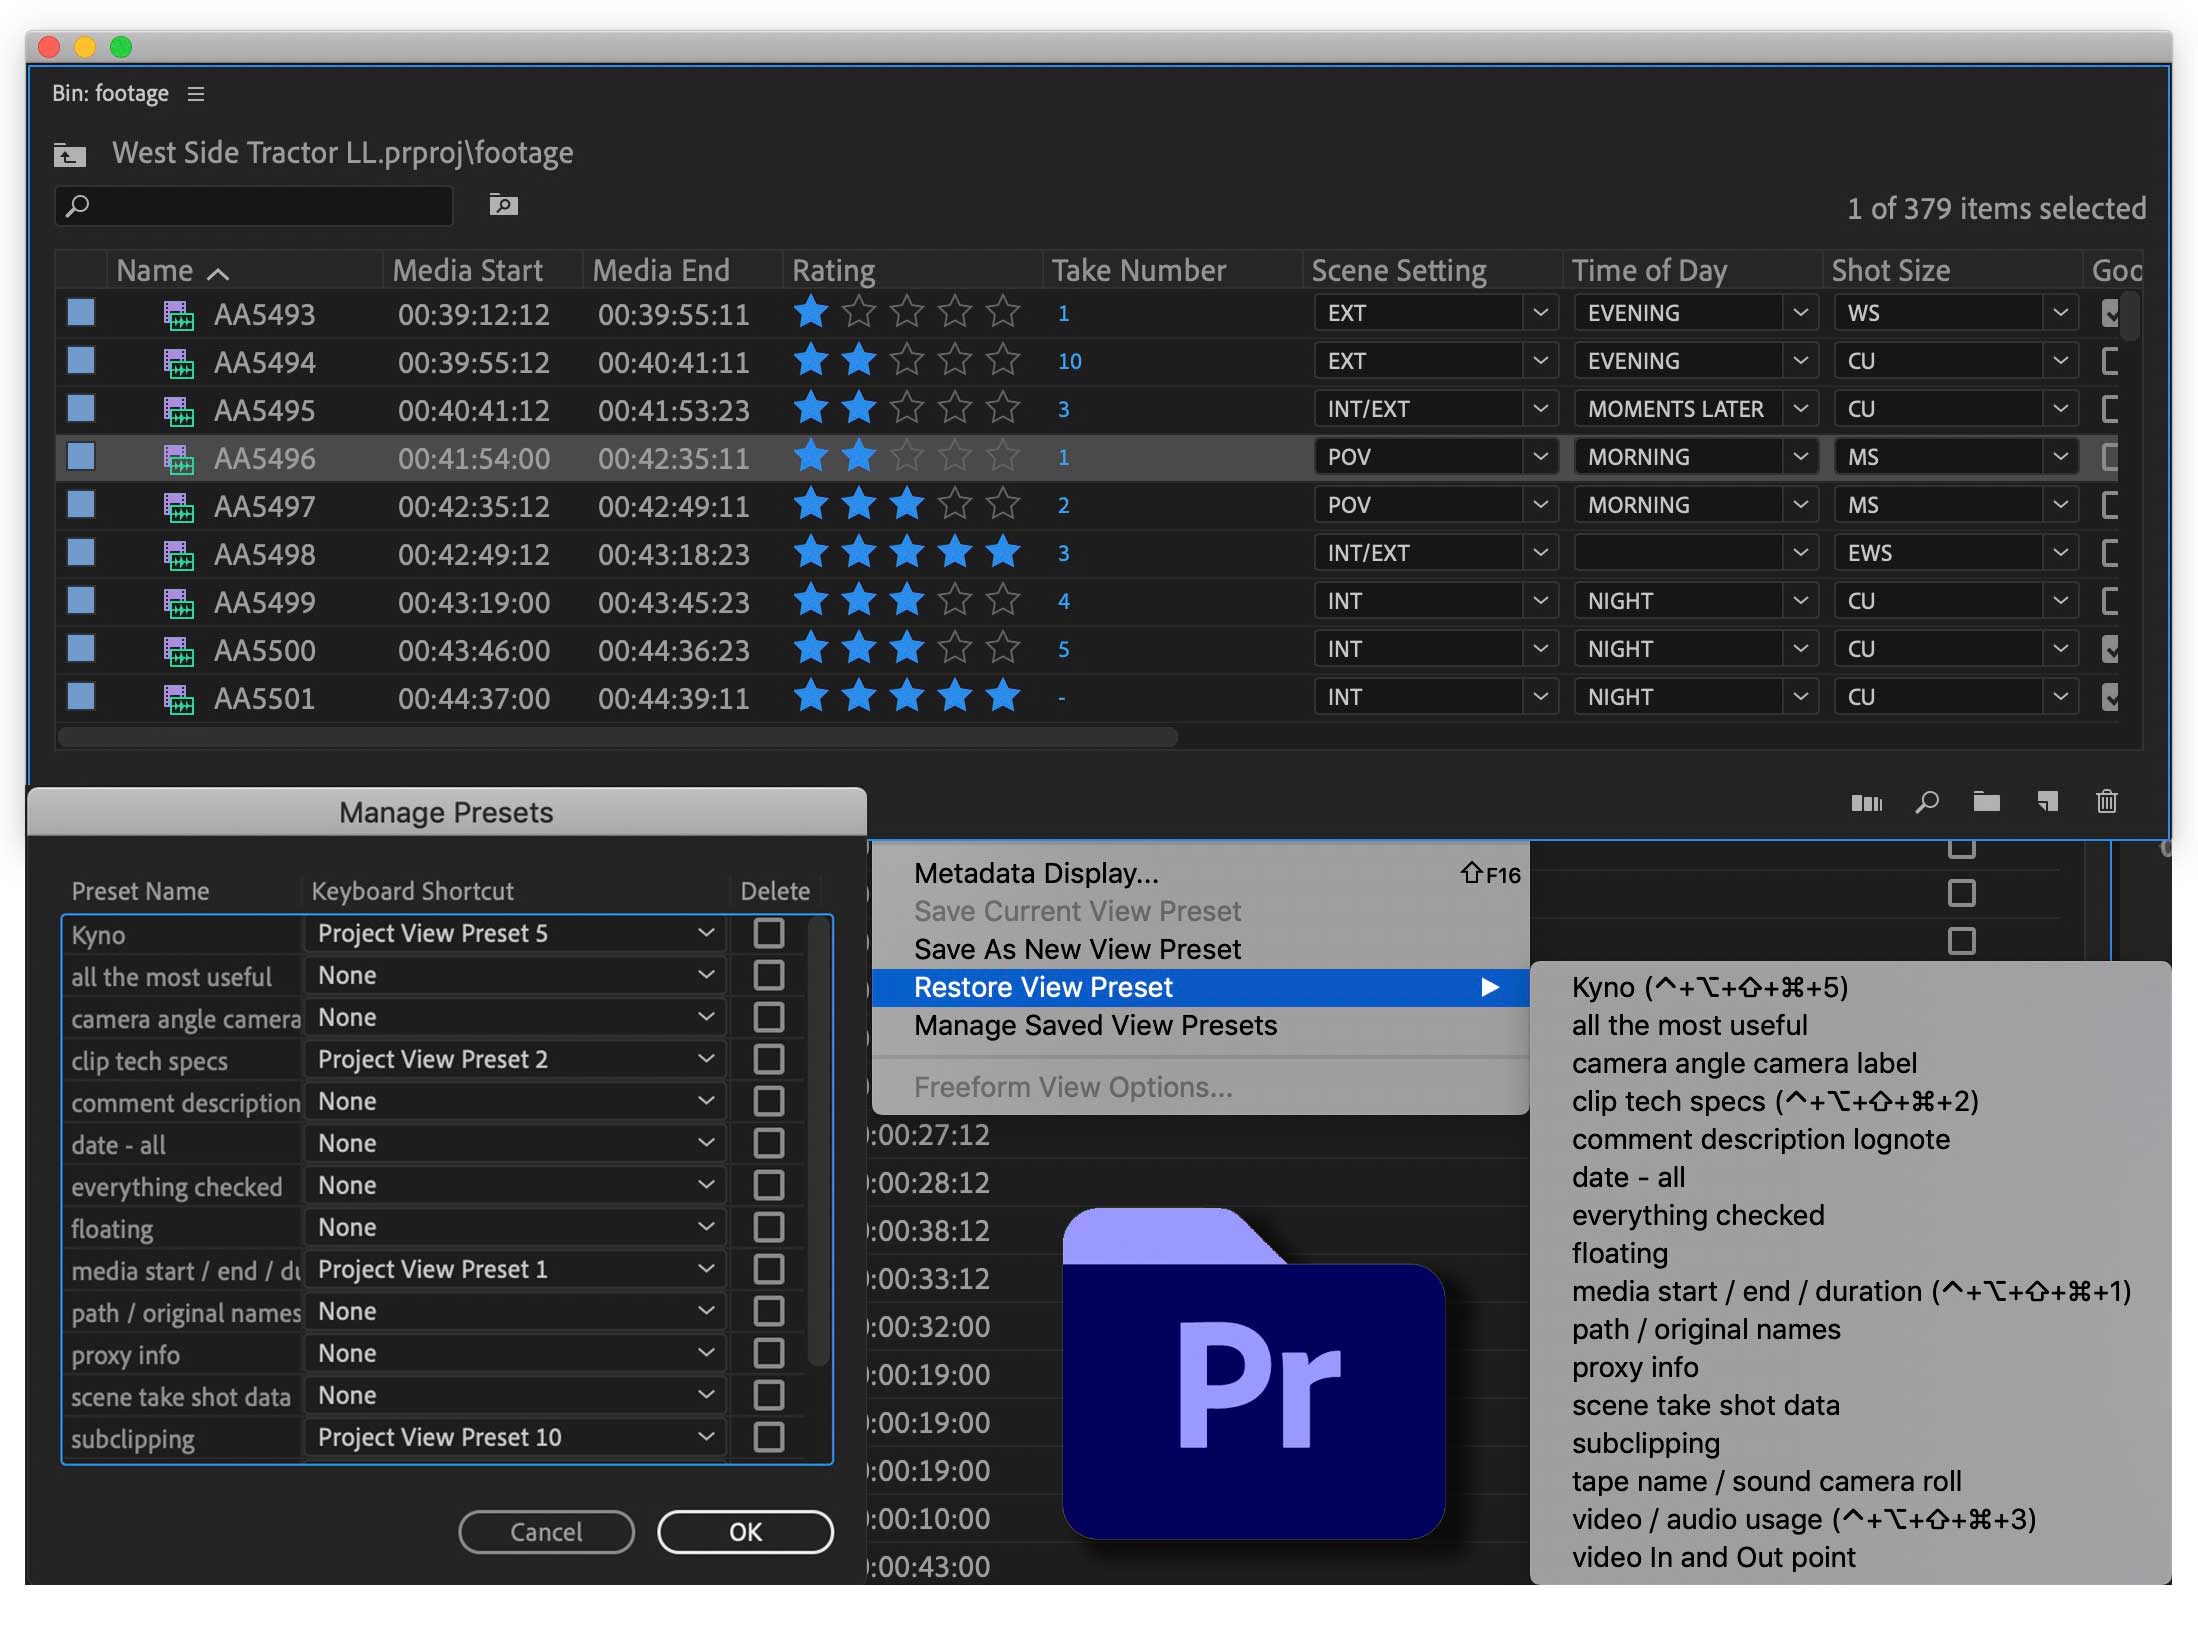Image resolution: width=2198 pixels, height=1638 pixels.
Task: Click the New Bin folder icon
Action: click(x=1986, y=801)
